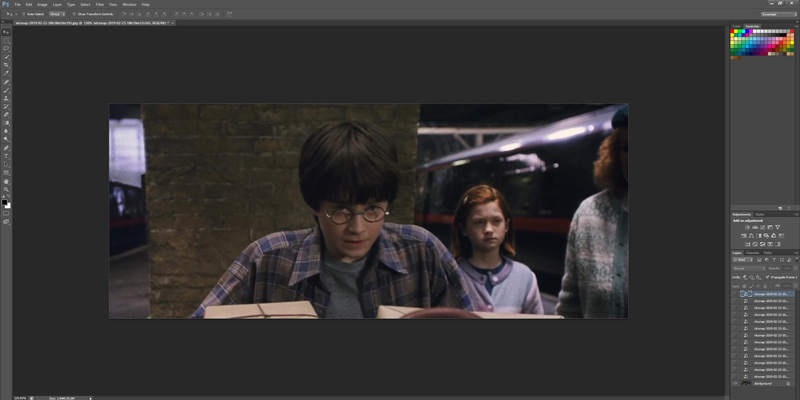Open the Image menu
Viewport: 800px width, 400px height.
42,4
